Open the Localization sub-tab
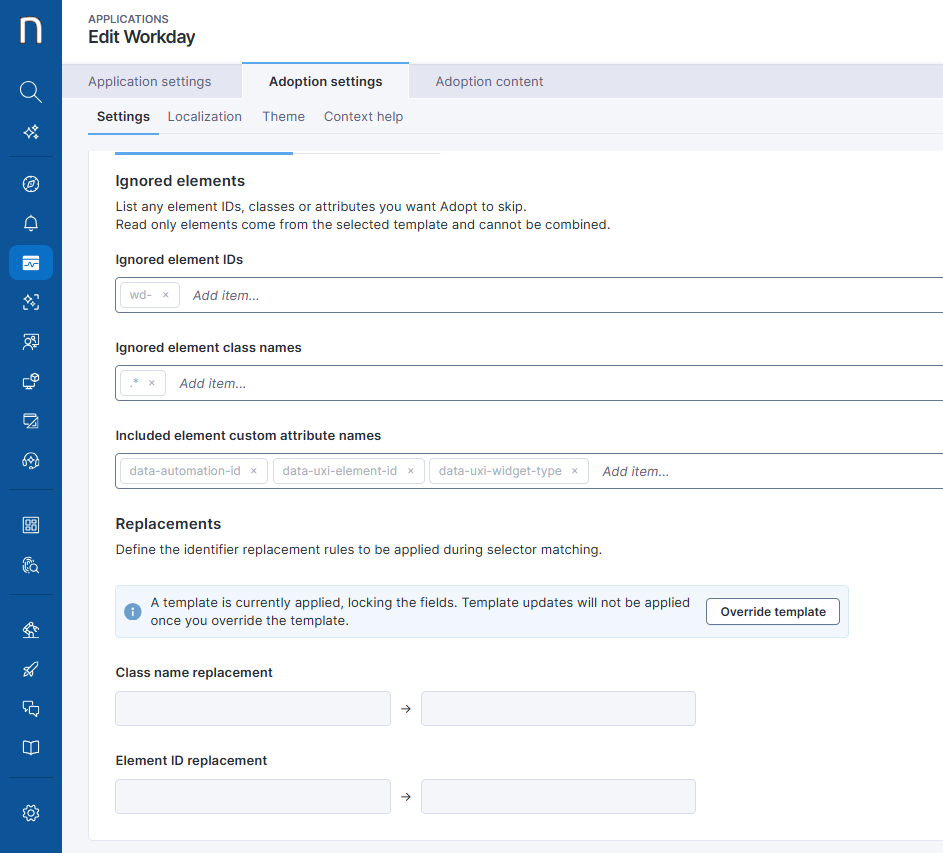943x853 pixels. [205, 117]
